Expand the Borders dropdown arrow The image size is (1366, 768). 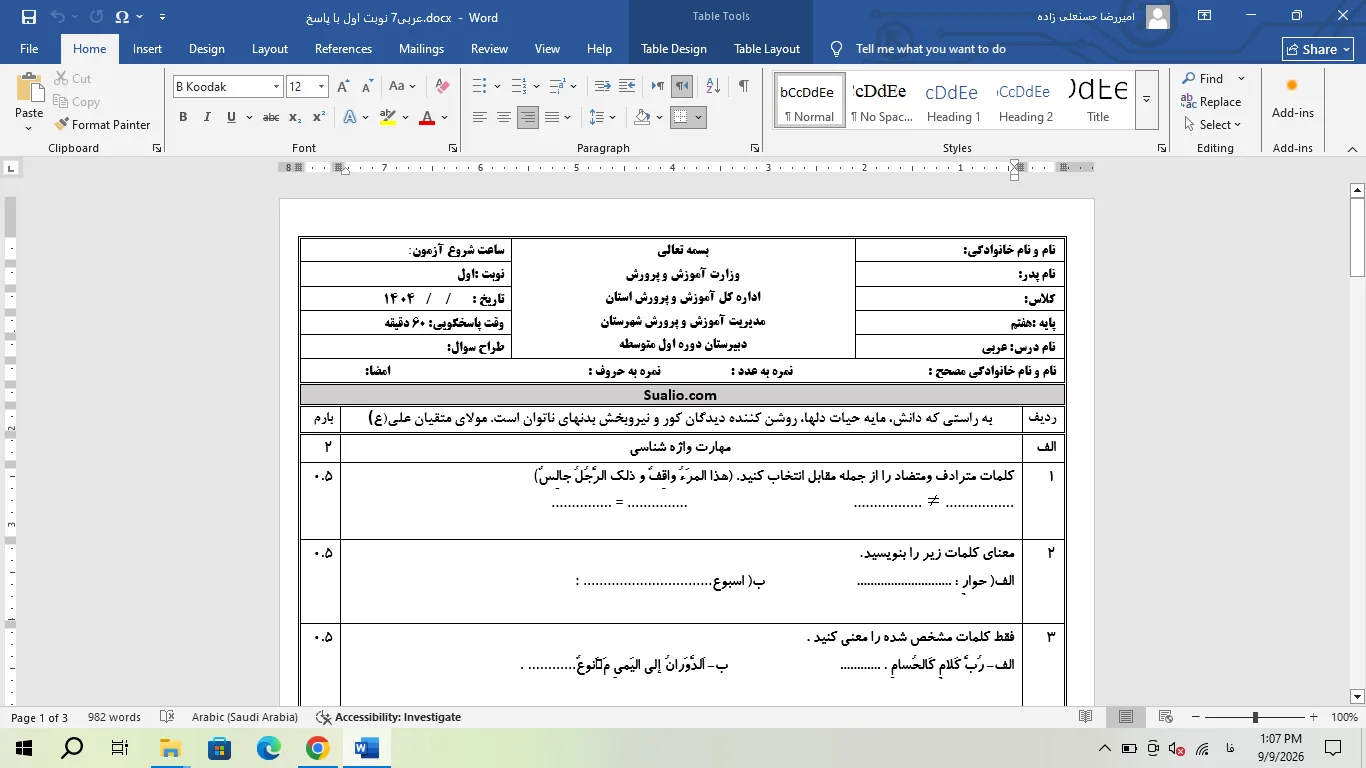(x=698, y=117)
